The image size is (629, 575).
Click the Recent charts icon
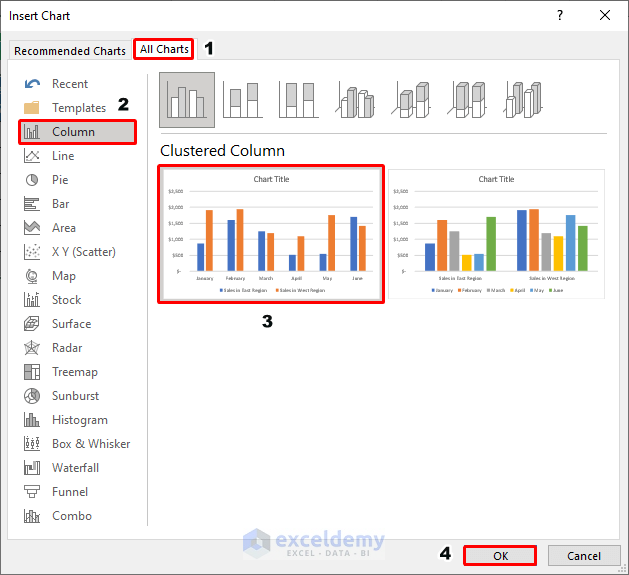click(32, 84)
